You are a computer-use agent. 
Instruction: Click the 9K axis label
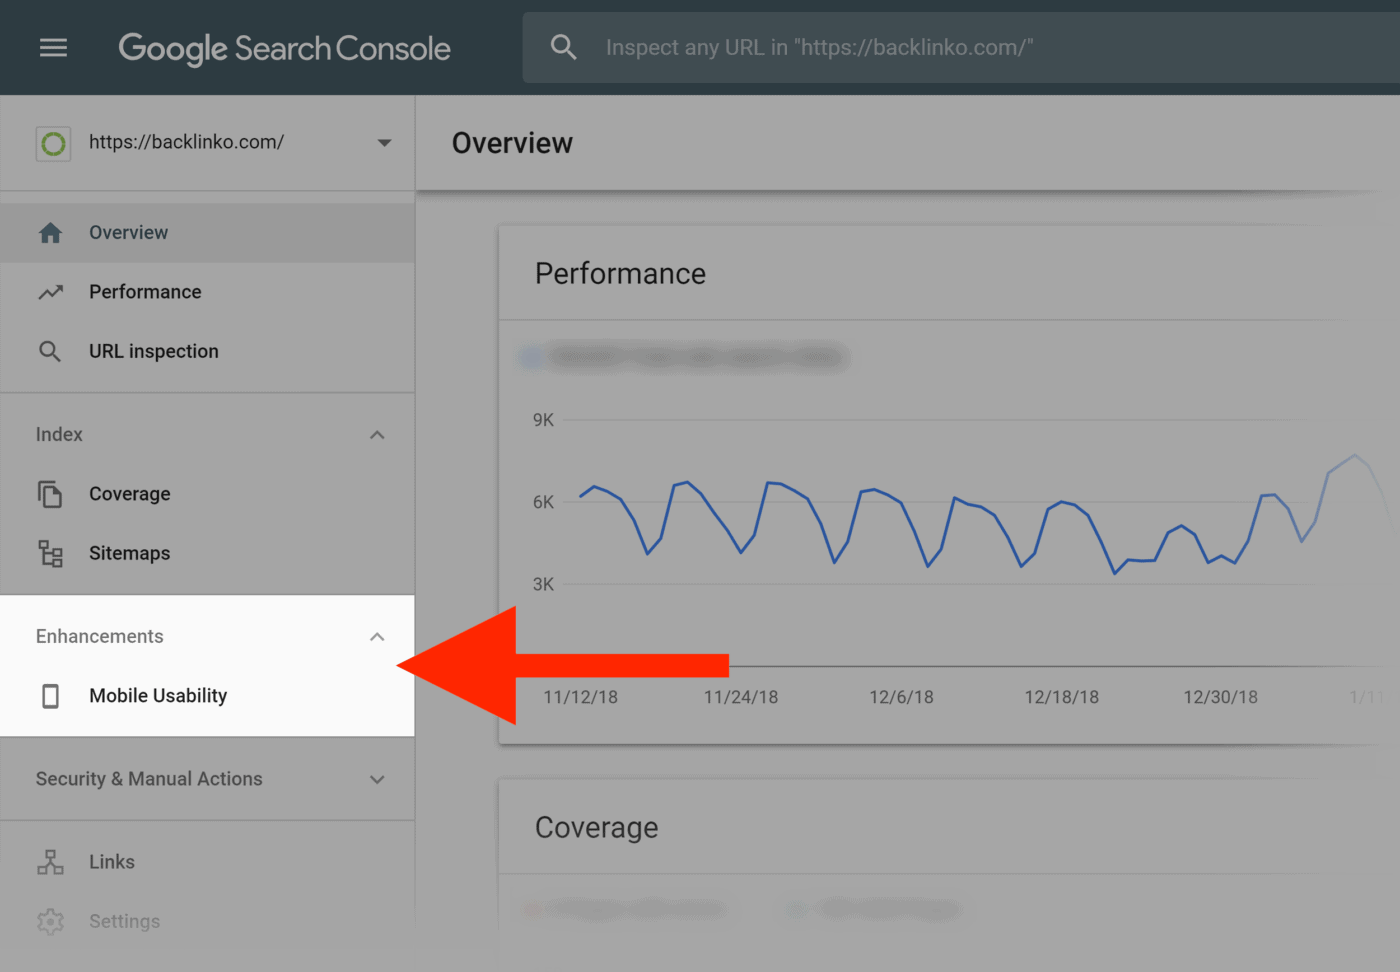pos(543,420)
